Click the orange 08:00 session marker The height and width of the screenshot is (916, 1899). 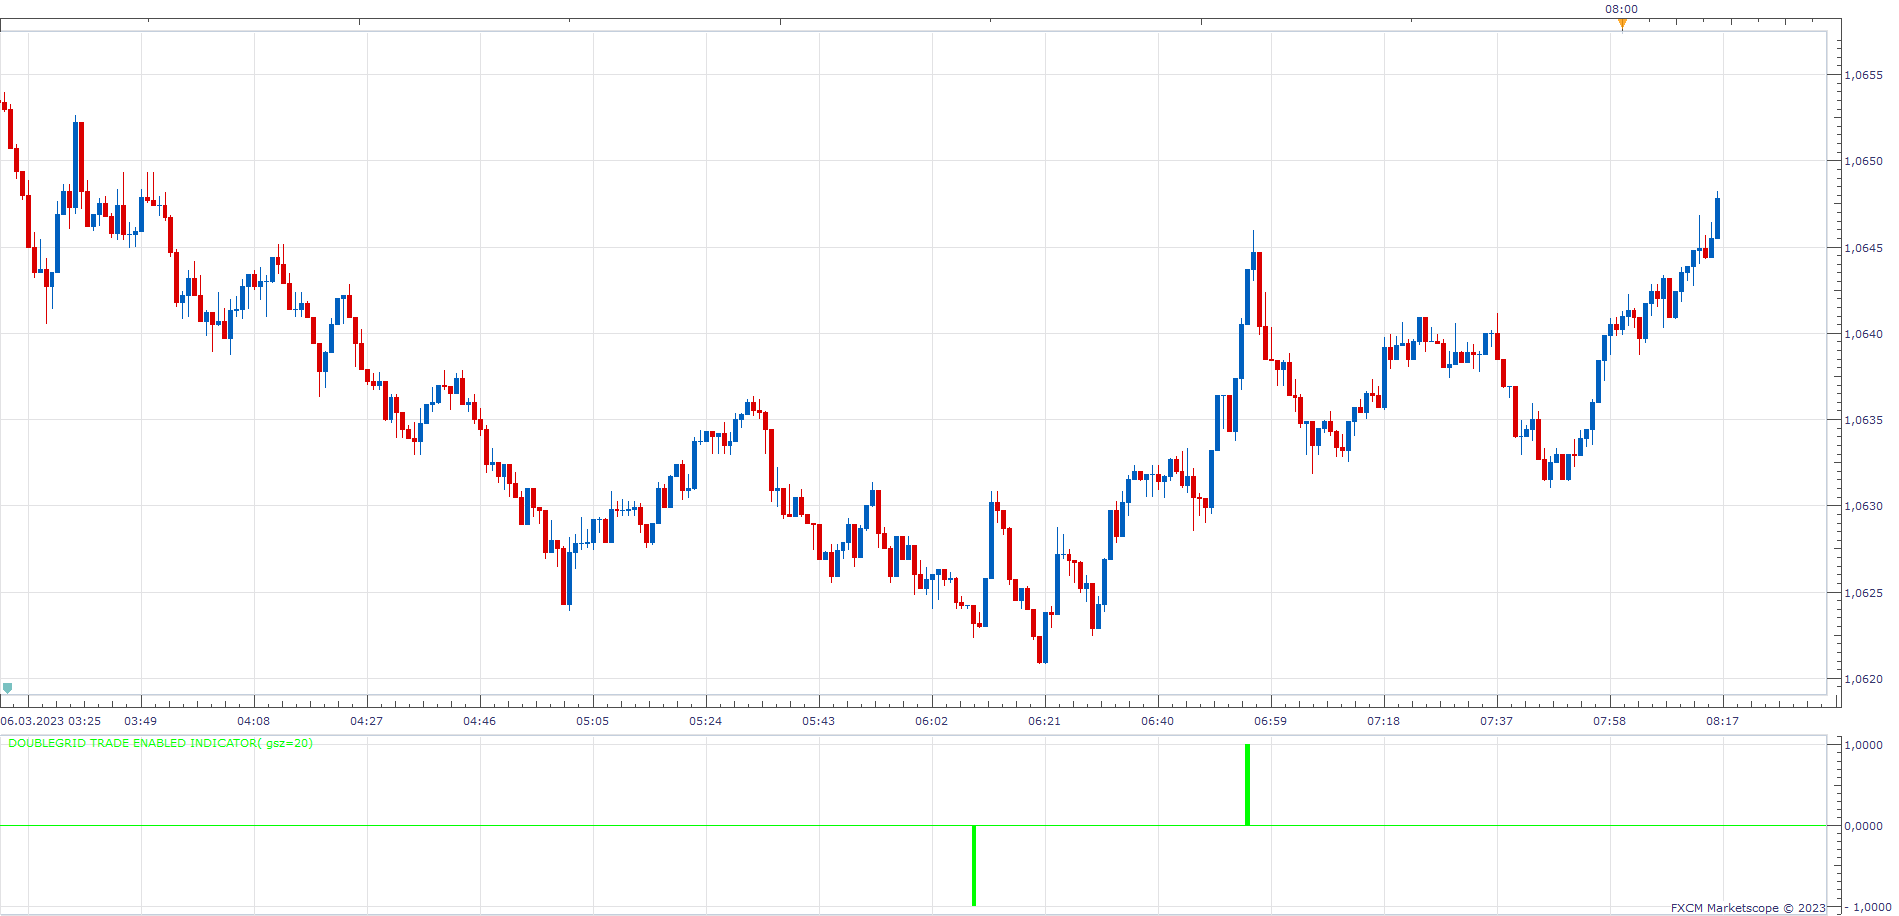click(1622, 24)
